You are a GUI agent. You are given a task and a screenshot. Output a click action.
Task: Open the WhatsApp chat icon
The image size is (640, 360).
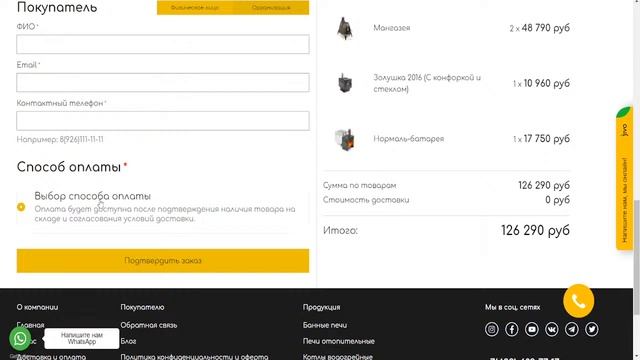click(20, 338)
